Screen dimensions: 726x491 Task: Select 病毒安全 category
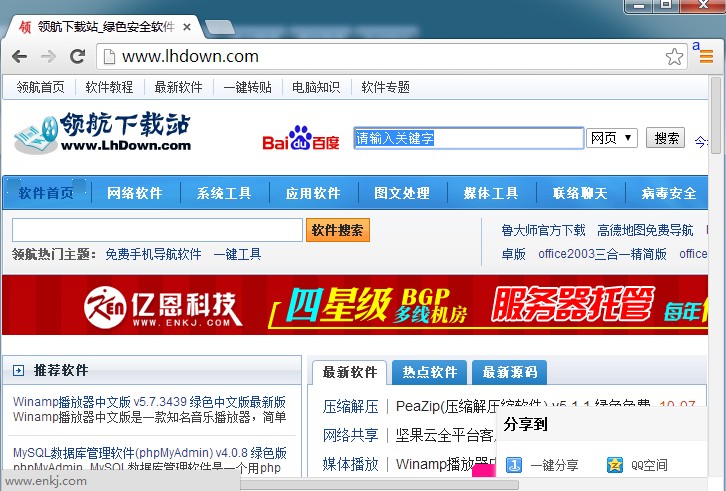point(669,193)
